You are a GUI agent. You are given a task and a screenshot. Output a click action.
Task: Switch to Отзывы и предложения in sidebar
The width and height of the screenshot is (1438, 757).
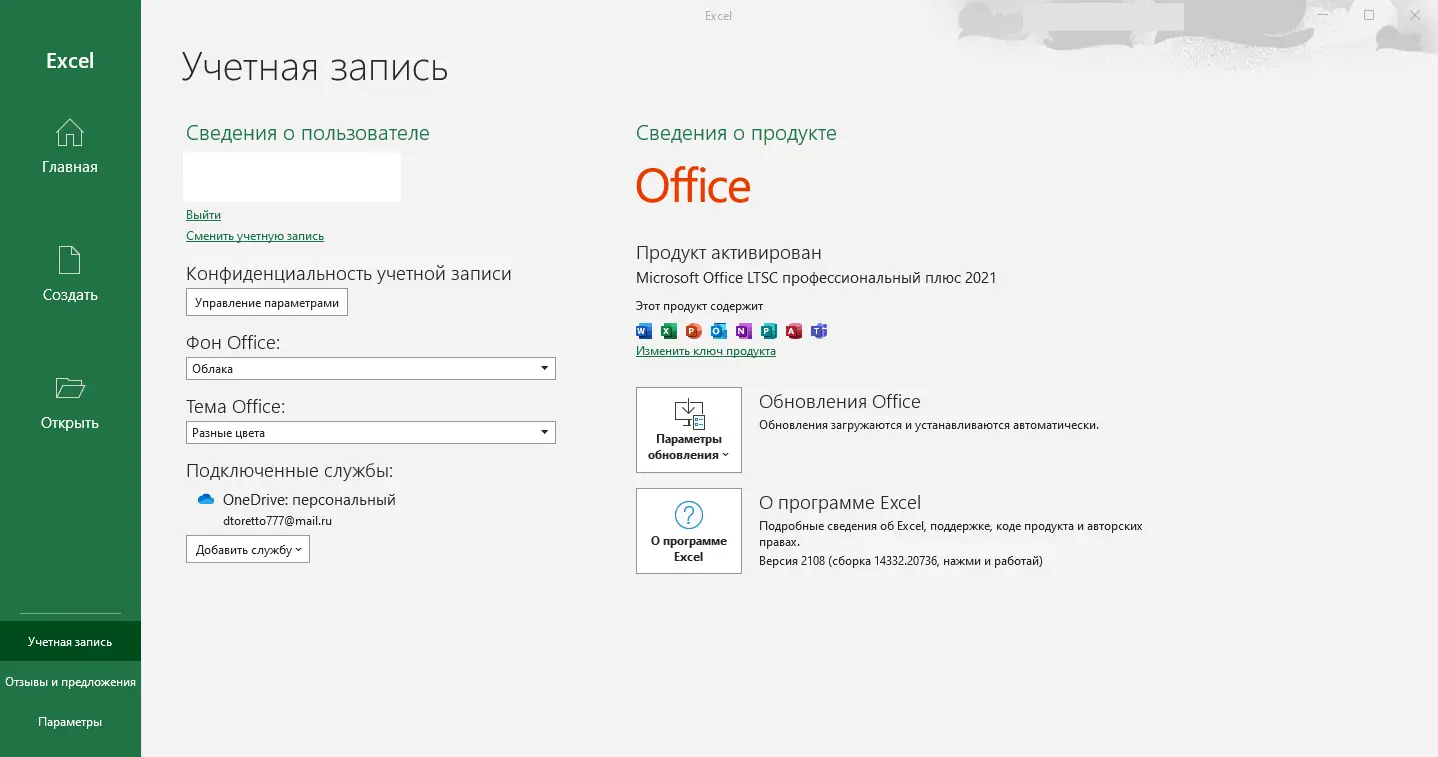tap(70, 681)
